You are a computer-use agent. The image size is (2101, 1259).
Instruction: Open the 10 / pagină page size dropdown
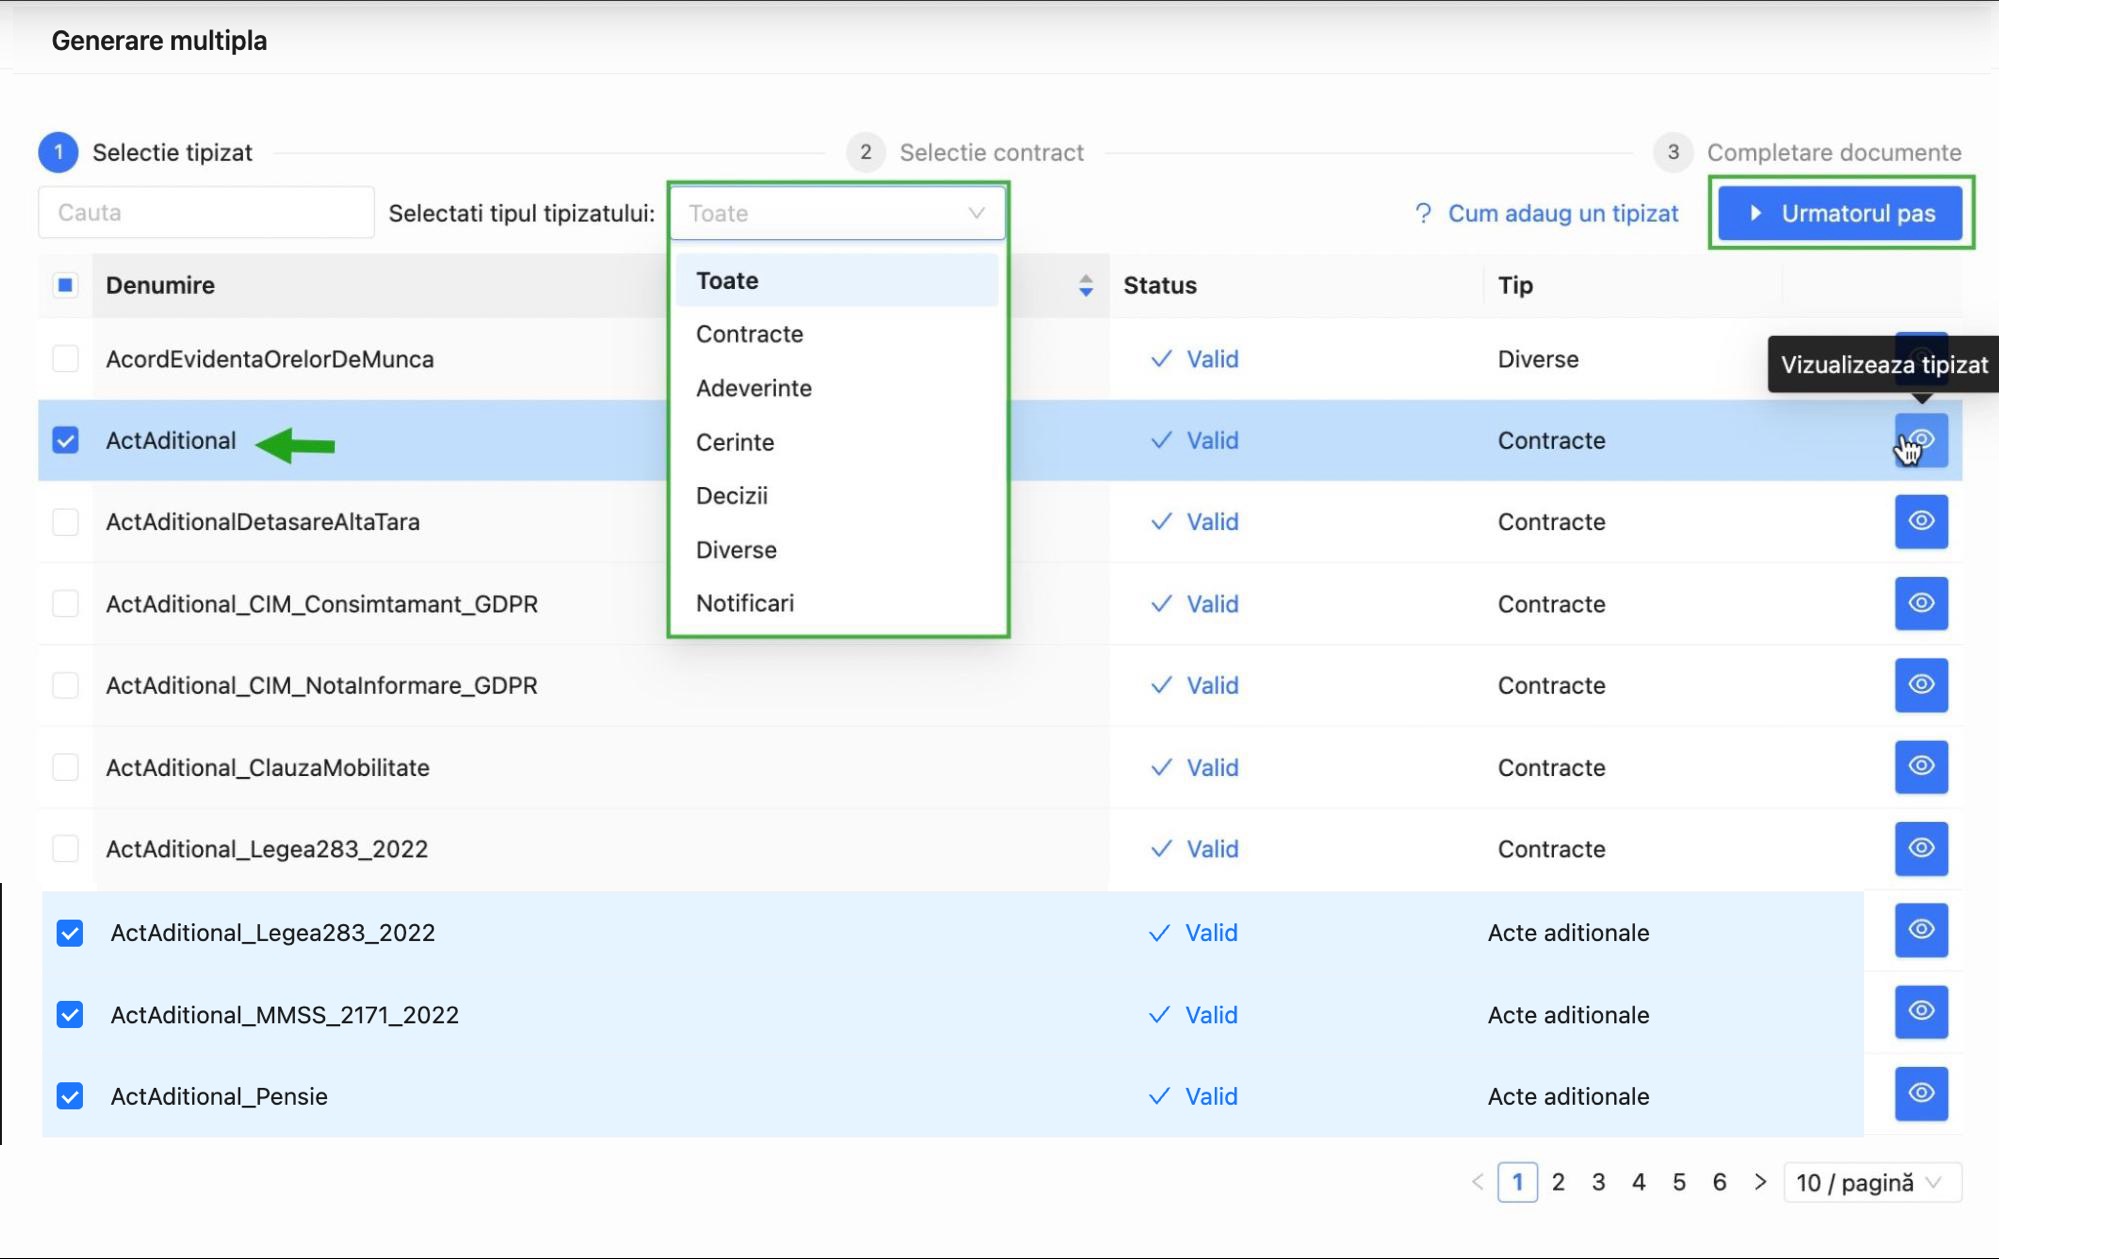tap(1872, 1183)
